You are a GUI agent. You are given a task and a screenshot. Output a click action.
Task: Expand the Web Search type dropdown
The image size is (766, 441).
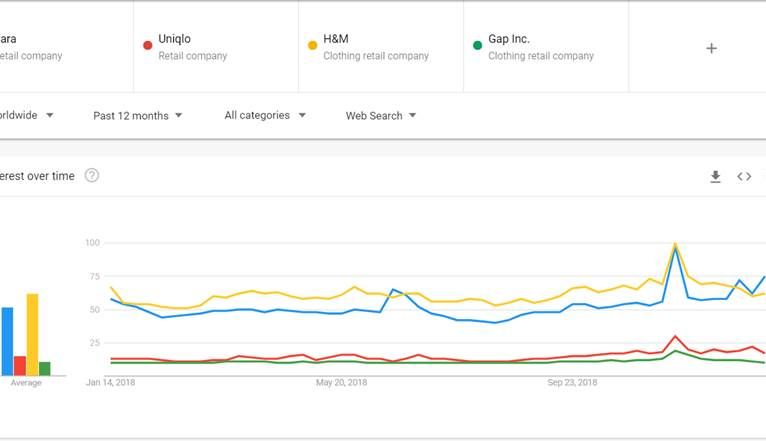(x=381, y=116)
